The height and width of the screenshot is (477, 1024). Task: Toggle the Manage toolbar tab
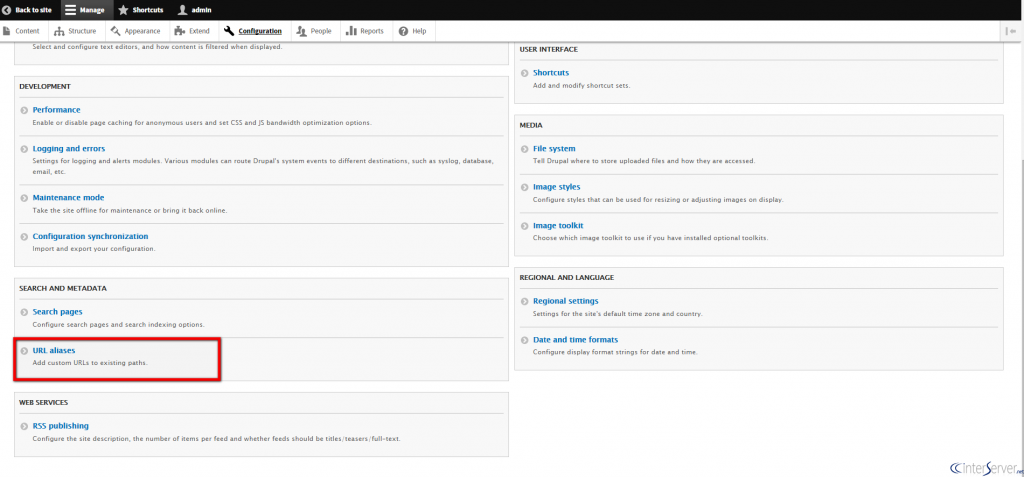[86, 10]
